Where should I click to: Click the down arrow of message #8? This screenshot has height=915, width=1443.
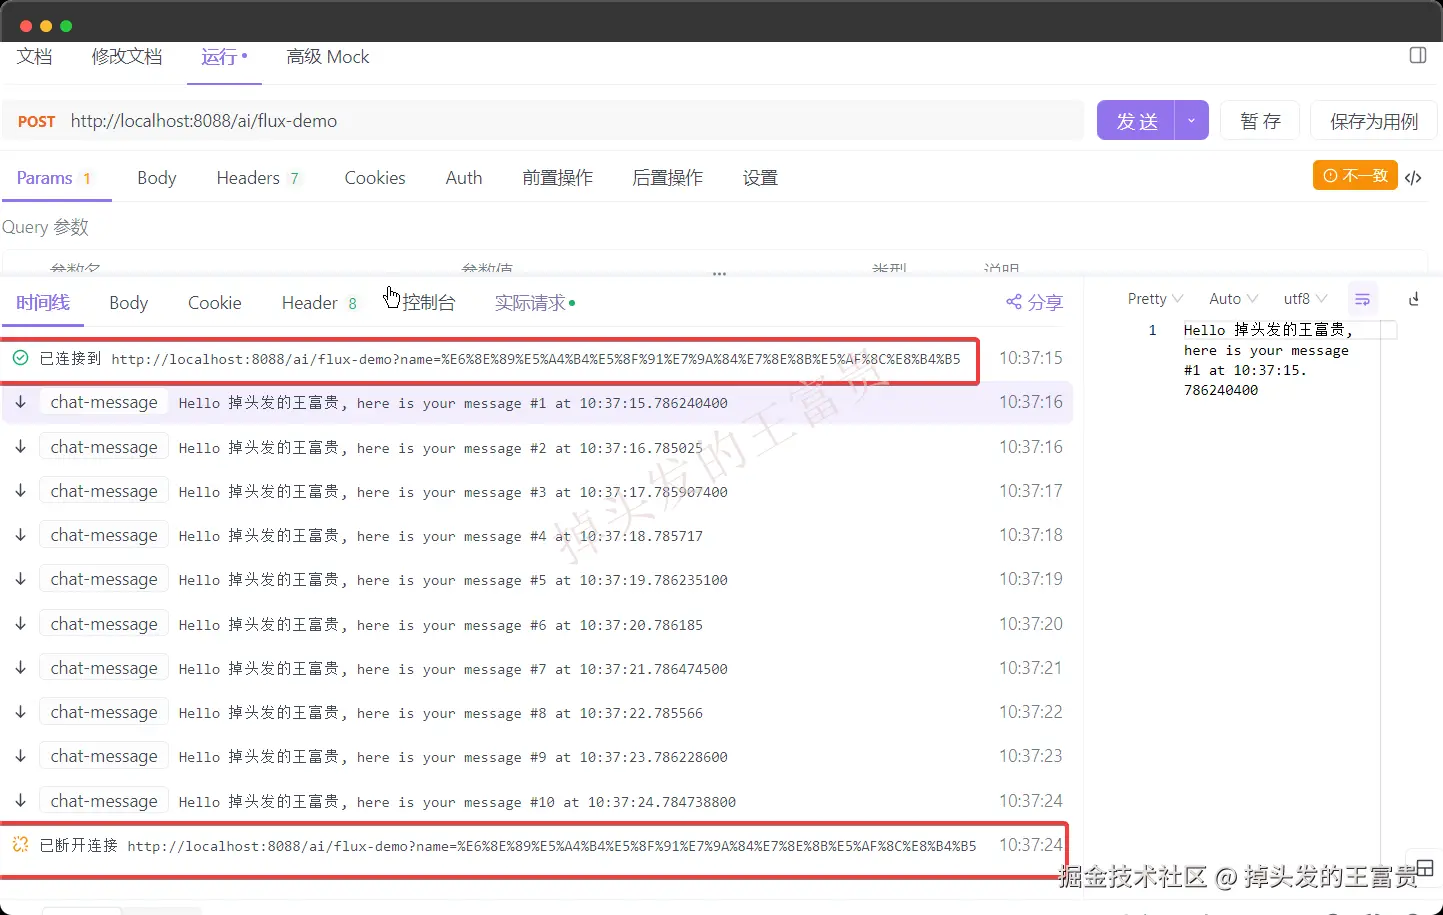point(20,712)
